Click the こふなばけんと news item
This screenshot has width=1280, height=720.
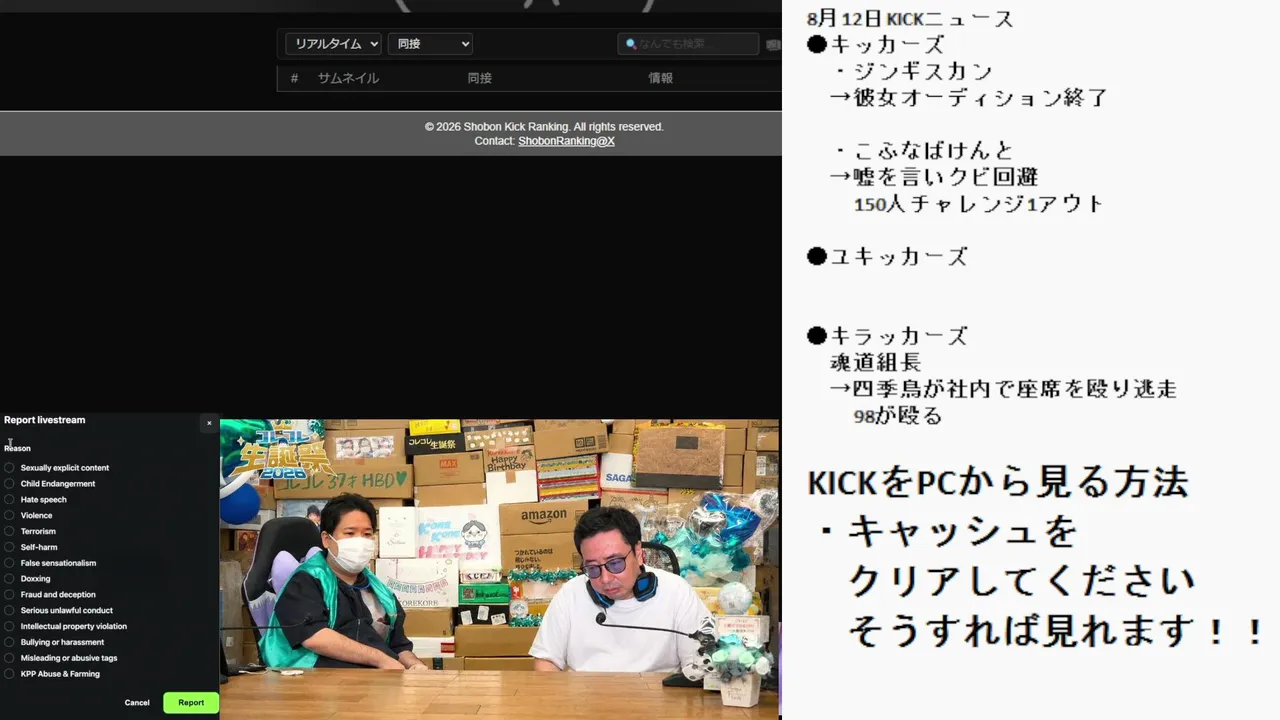924,151
